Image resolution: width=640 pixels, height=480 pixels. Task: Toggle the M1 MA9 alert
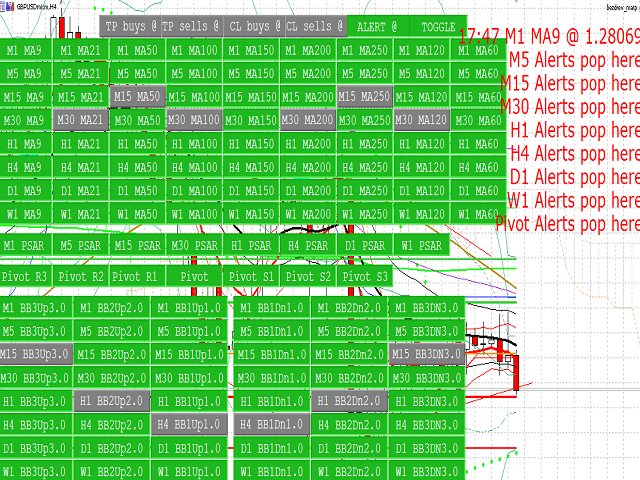(x=26, y=50)
